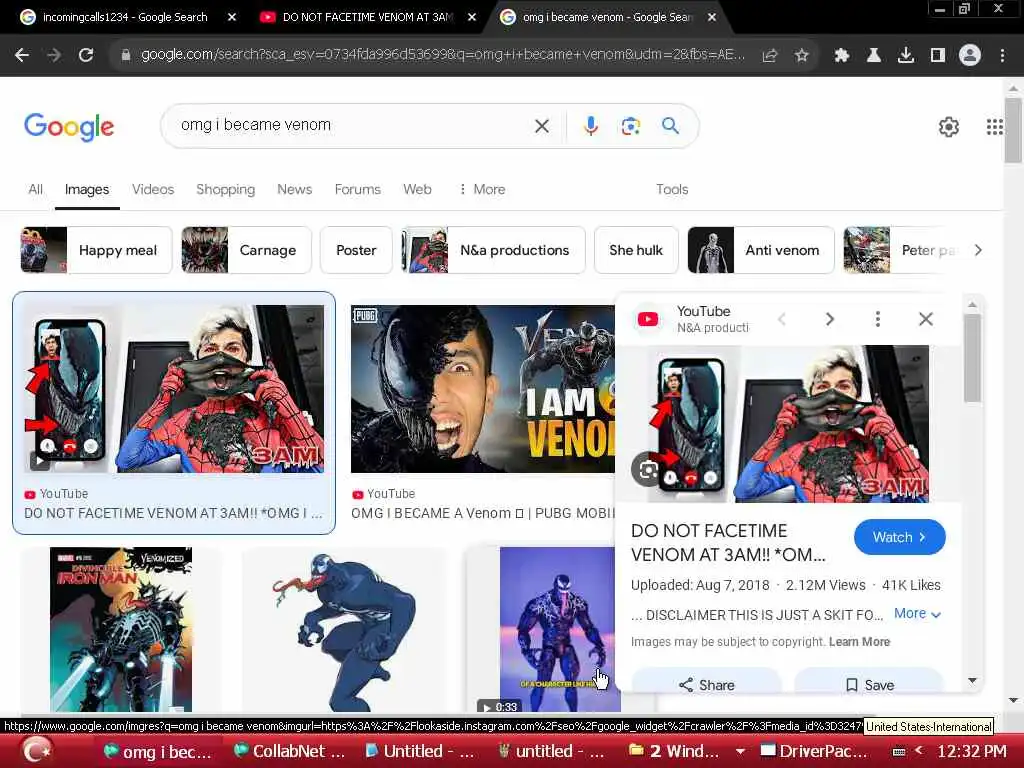Open the Start button on taskbar
The width and height of the screenshot is (1024, 768).
pyautogui.click(x=37, y=751)
